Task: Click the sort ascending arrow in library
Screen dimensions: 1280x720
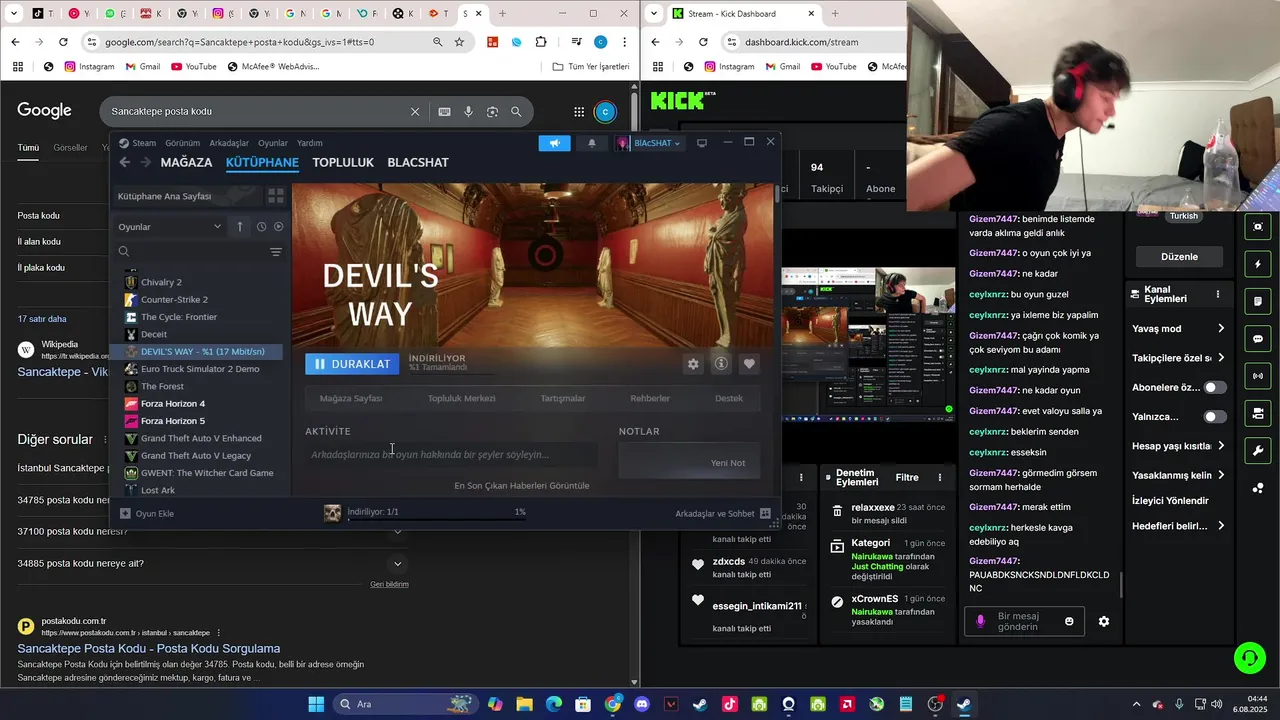Action: point(240,227)
